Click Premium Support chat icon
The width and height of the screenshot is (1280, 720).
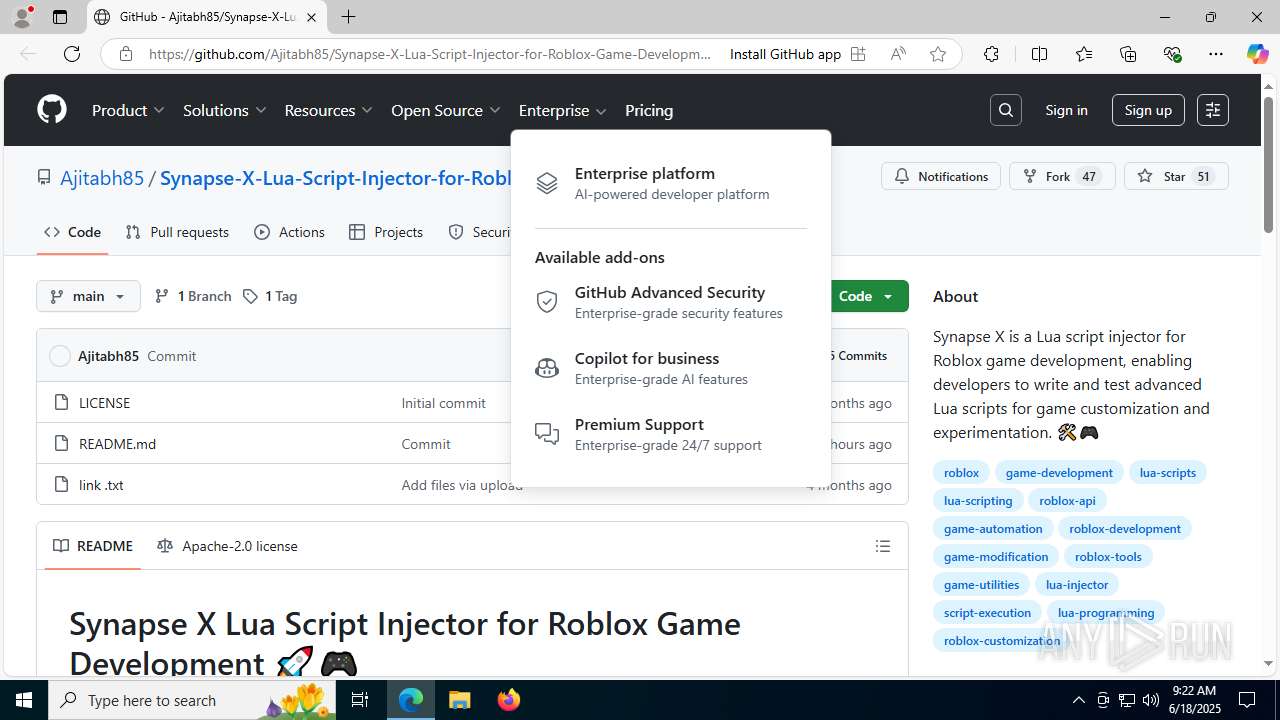546,434
